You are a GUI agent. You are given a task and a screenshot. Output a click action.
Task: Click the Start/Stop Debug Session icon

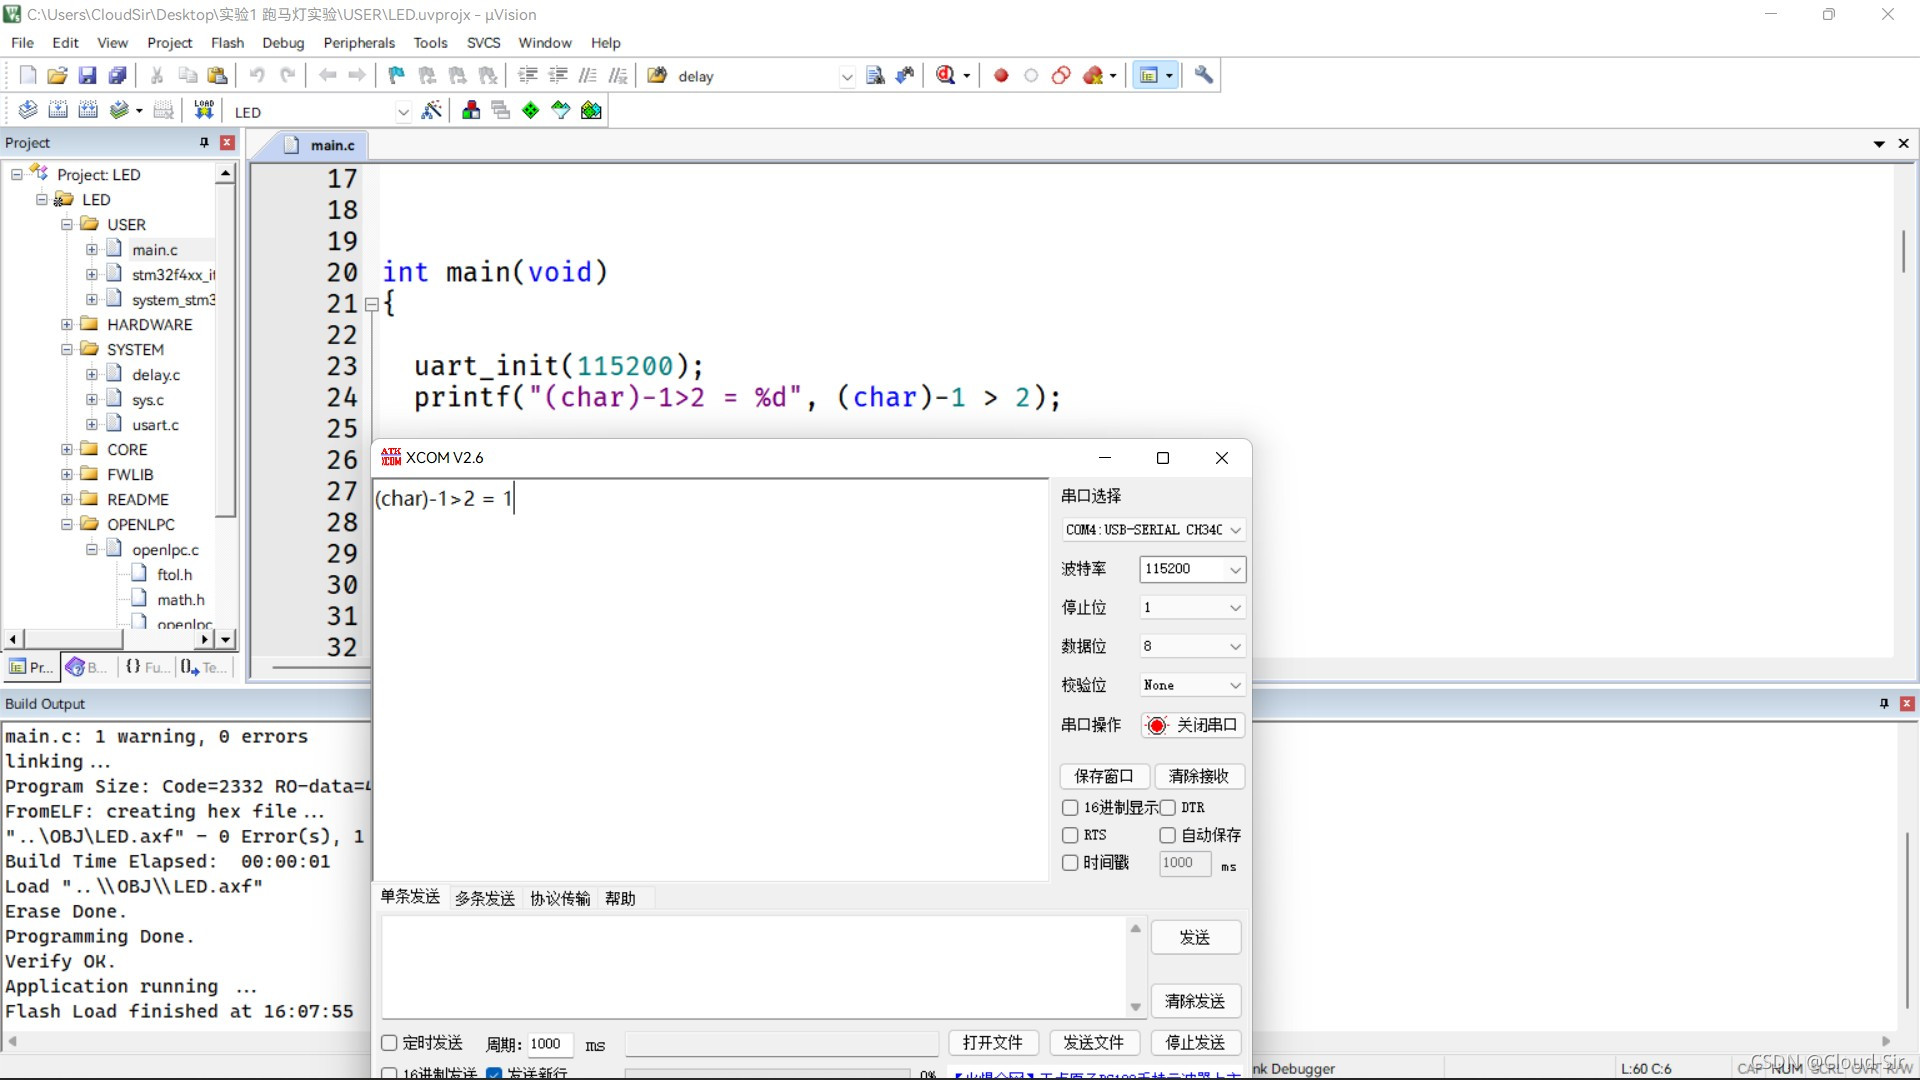click(946, 75)
